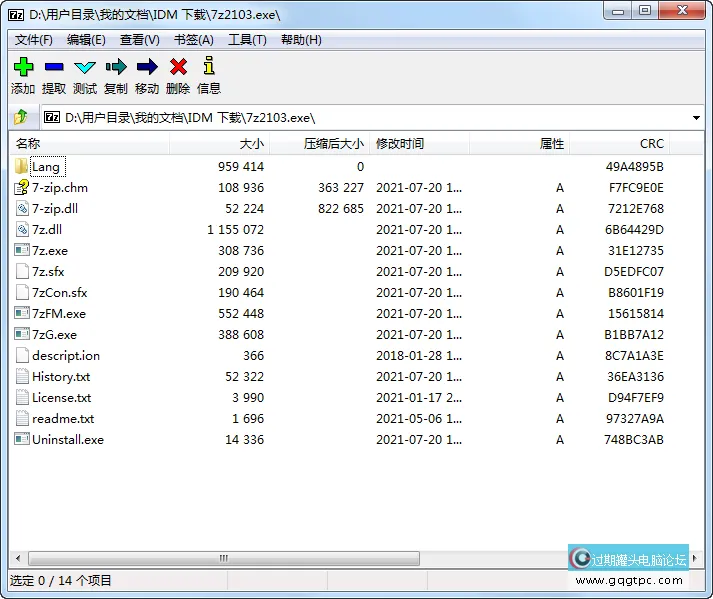Click the 7-zip.chm help file icon

coord(21,187)
